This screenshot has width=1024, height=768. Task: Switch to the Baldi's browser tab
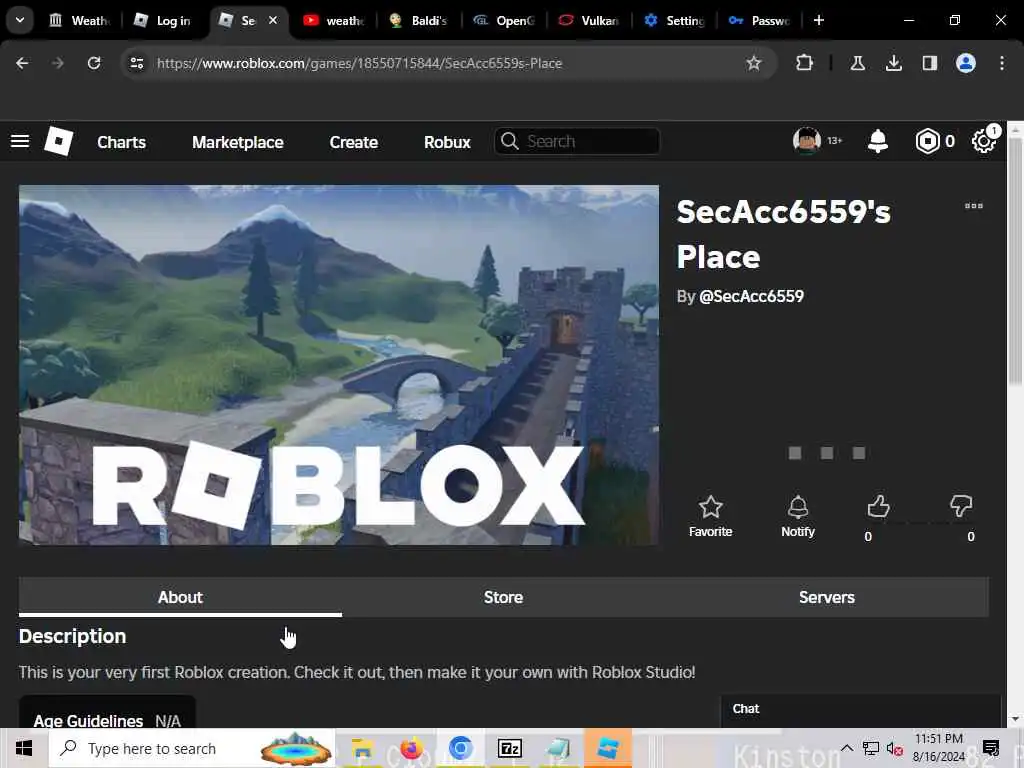pyautogui.click(x=418, y=20)
